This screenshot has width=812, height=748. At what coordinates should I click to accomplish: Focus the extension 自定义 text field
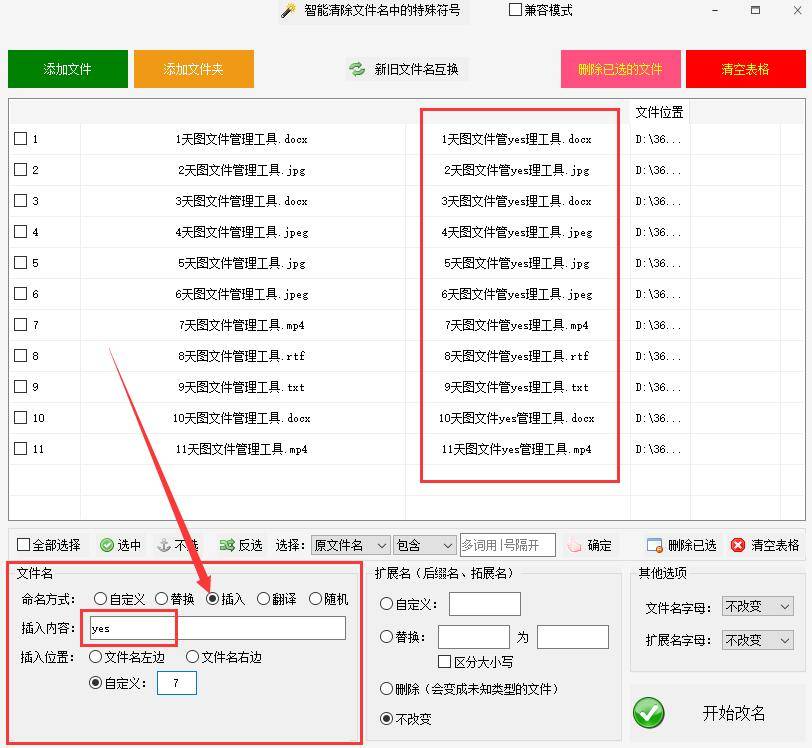coord(485,604)
